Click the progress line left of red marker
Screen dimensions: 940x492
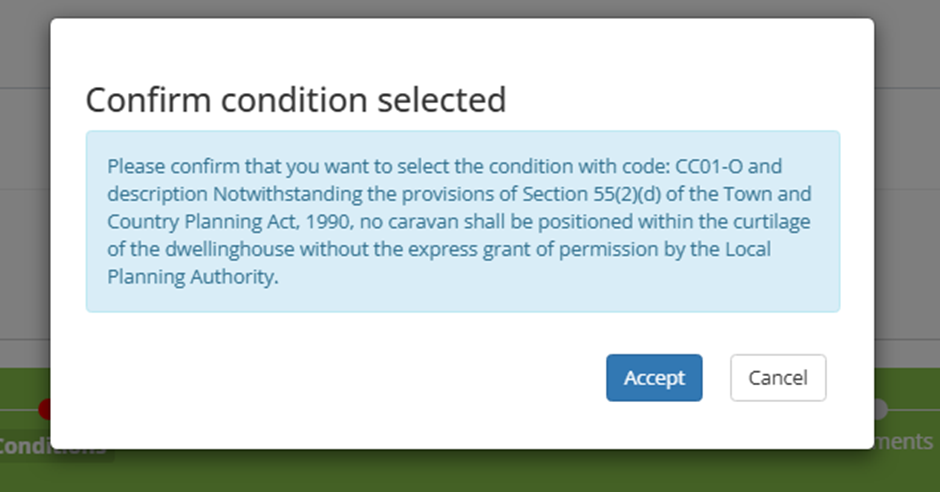[16, 409]
